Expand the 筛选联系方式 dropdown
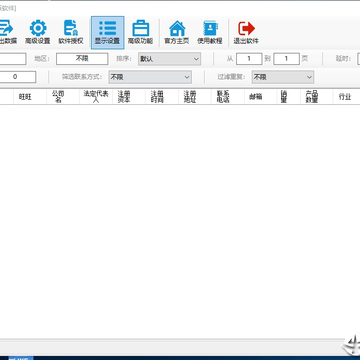Image resolution: width=360 pixels, height=360 pixels. [150, 77]
